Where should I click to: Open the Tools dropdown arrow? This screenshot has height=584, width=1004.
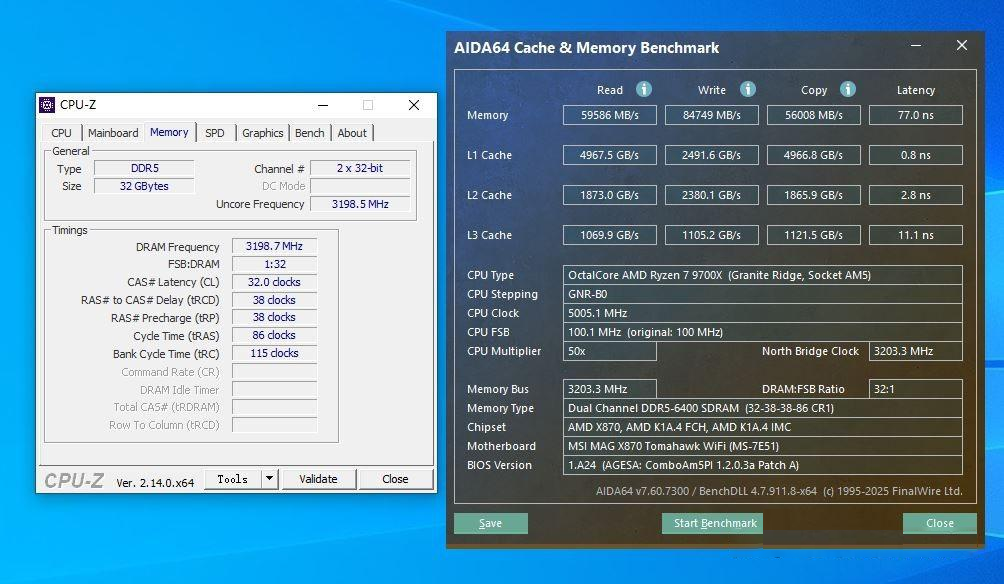click(270, 478)
